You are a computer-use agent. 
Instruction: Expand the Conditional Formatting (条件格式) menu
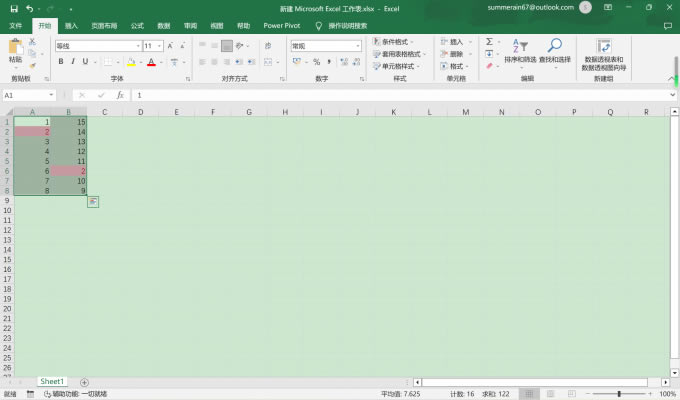pyautogui.click(x=400, y=42)
